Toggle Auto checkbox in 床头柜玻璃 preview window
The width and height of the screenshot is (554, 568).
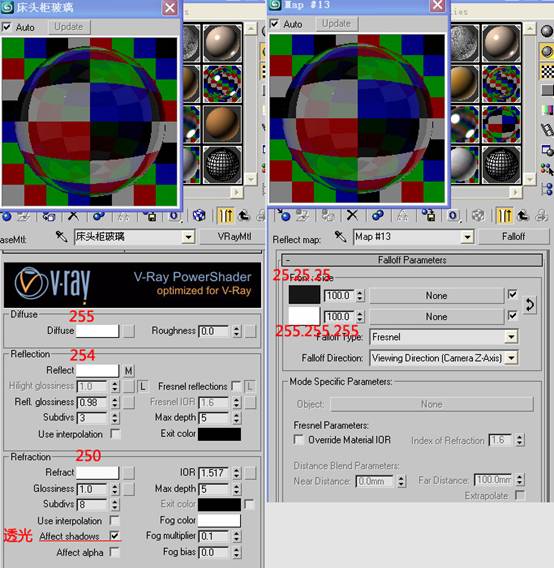pos(7,27)
